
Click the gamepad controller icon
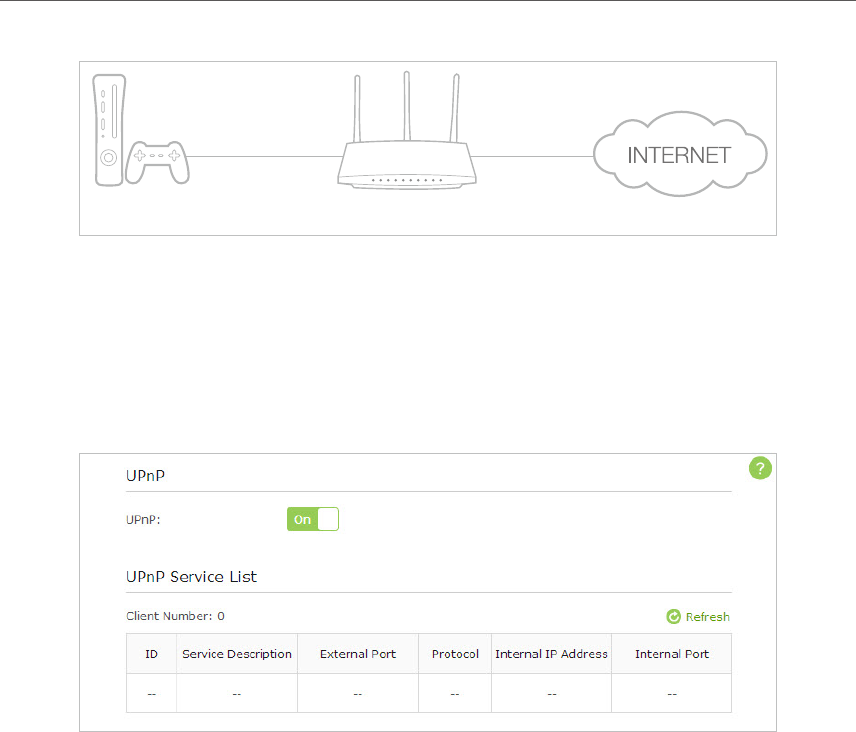click(157, 162)
